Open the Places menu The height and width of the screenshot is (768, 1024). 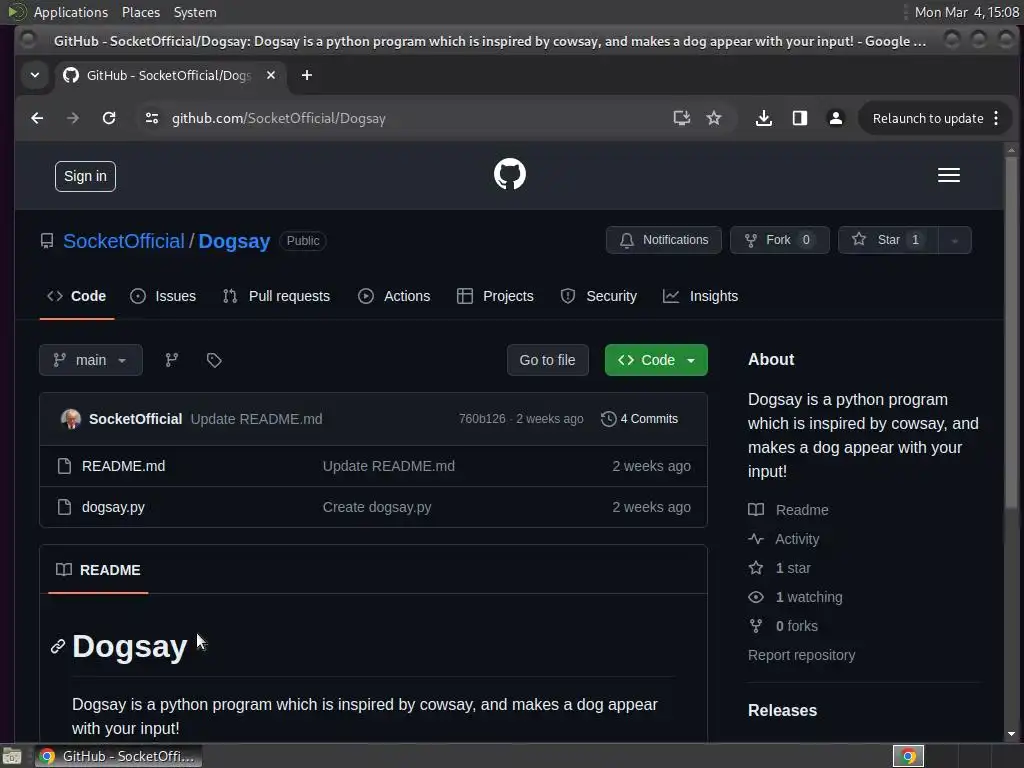[x=140, y=12]
